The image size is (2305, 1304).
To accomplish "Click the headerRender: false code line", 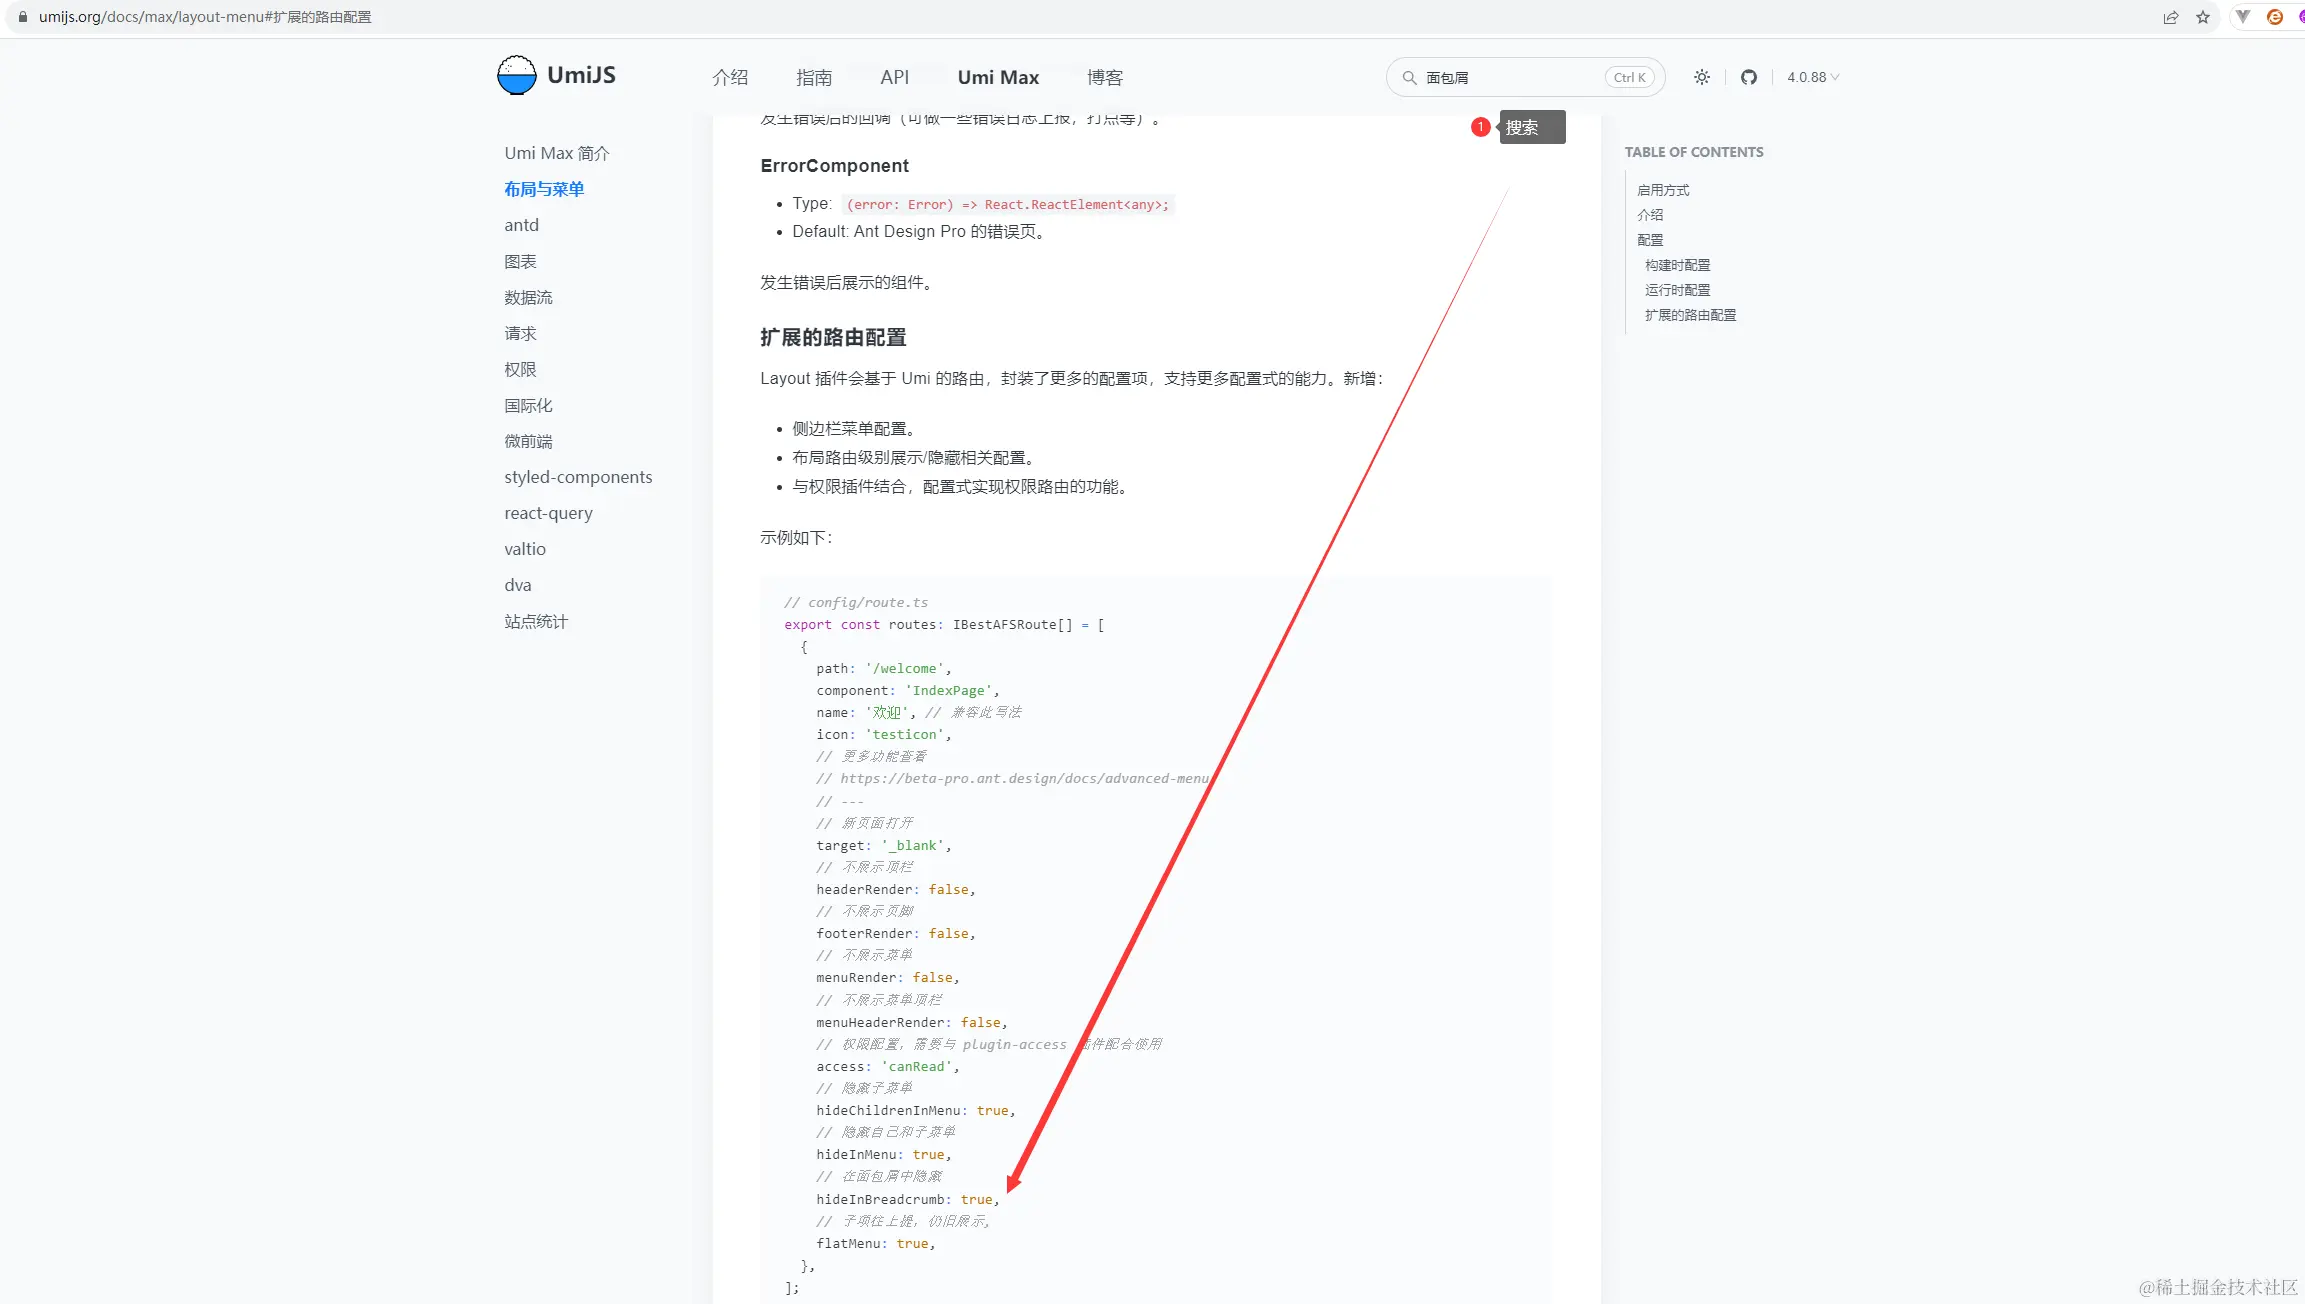I will click(895, 889).
